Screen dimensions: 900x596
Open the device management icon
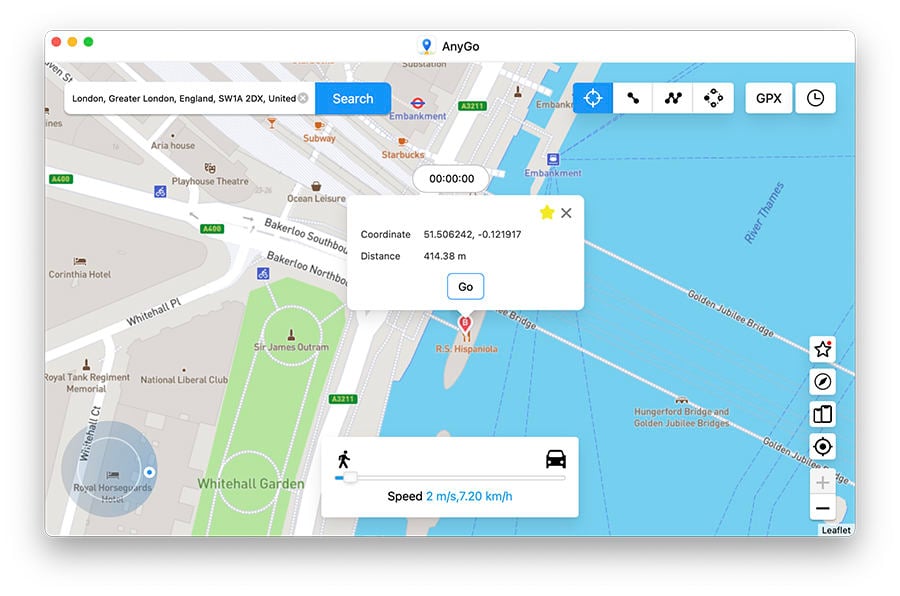[822, 414]
